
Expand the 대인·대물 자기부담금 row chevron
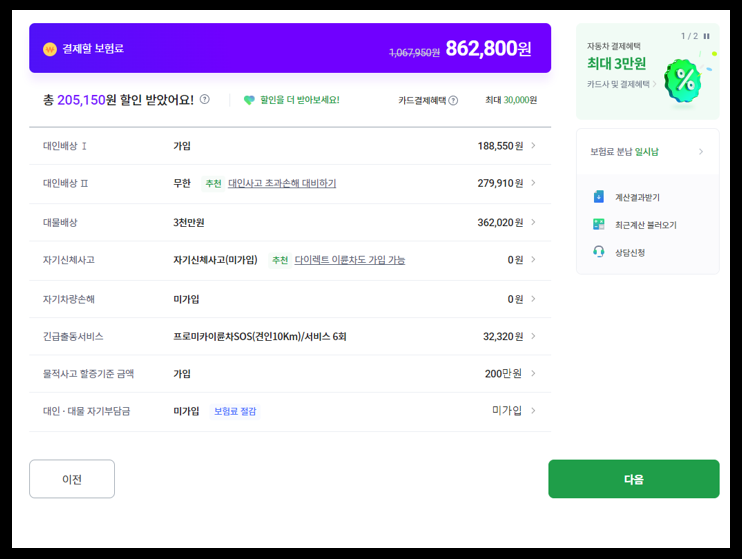click(533, 411)
